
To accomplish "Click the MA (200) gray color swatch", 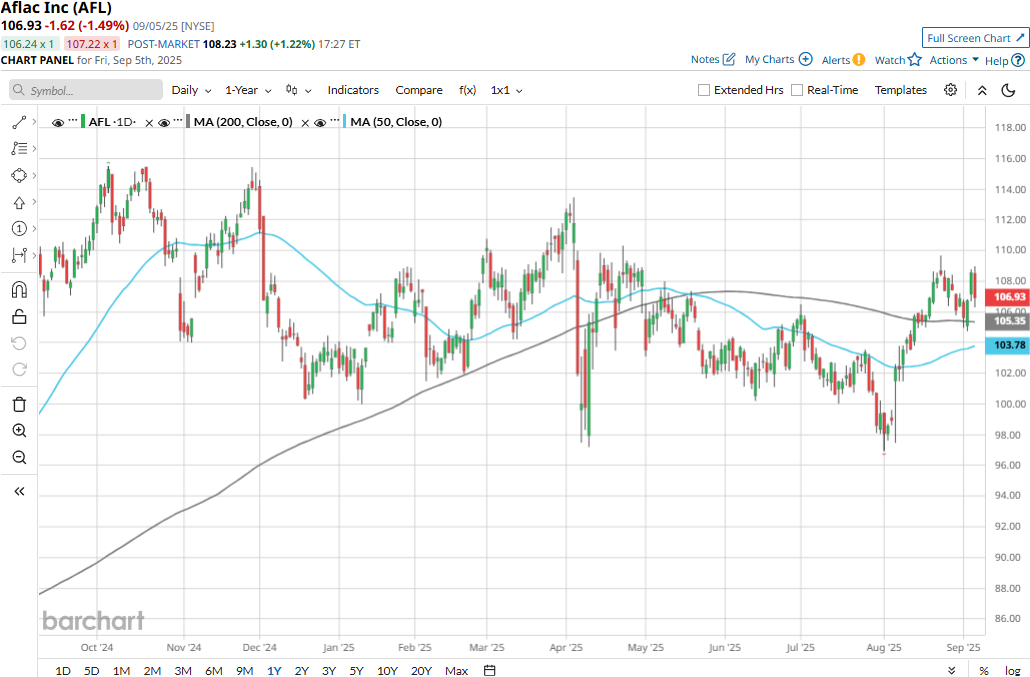I will point(188,121).
